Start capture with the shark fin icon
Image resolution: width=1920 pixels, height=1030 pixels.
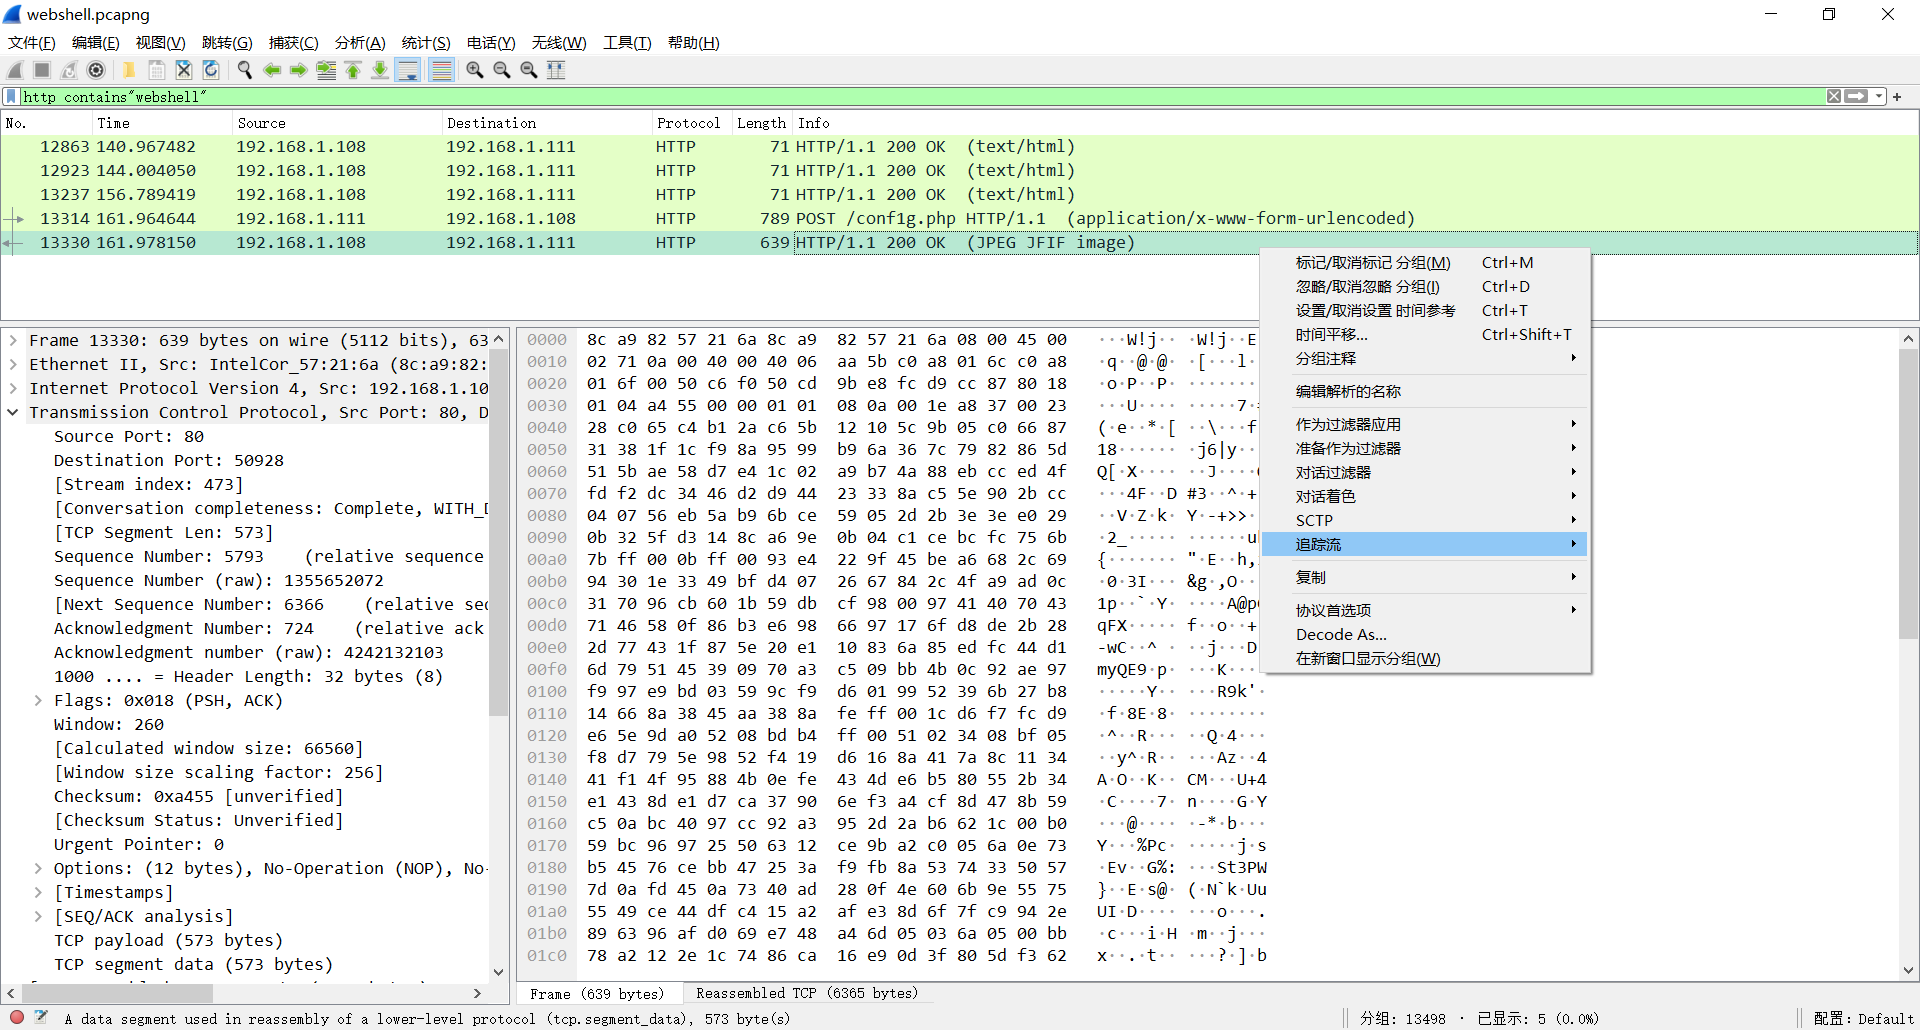tap(15, 70)
